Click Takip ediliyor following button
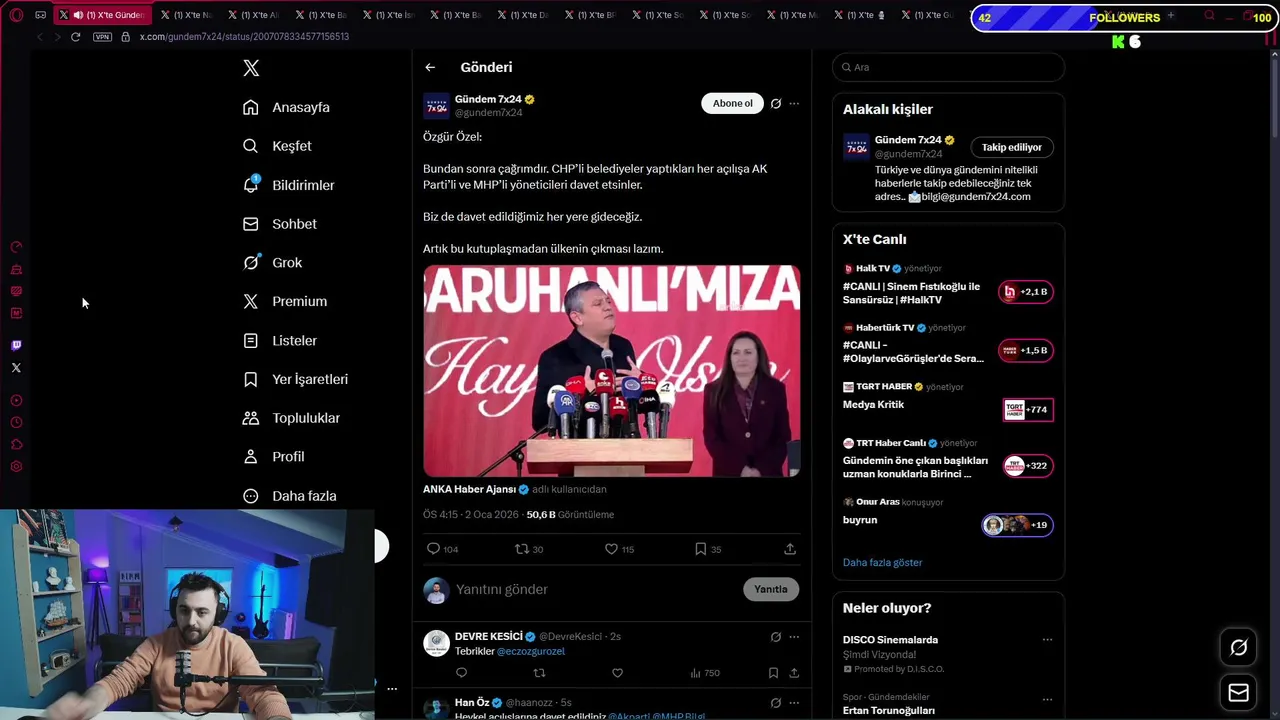The height and width of the screenshot is (720, 1280). coord(1011,147)
